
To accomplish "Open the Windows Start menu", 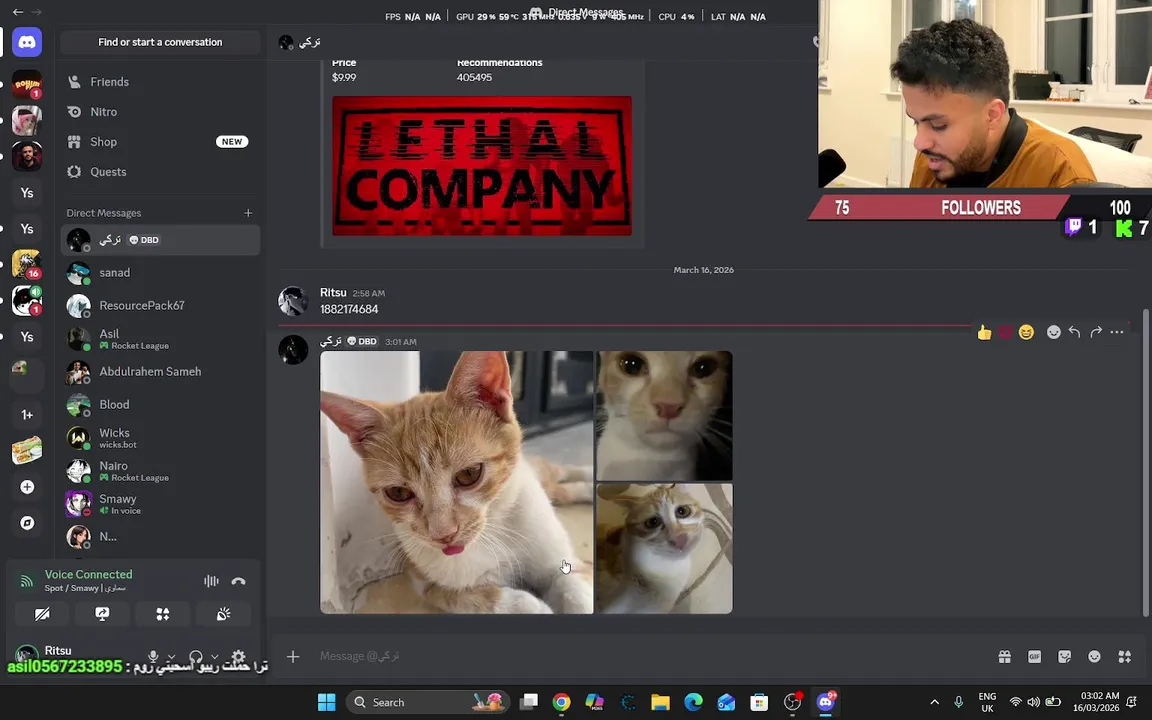I will point(327,702).
